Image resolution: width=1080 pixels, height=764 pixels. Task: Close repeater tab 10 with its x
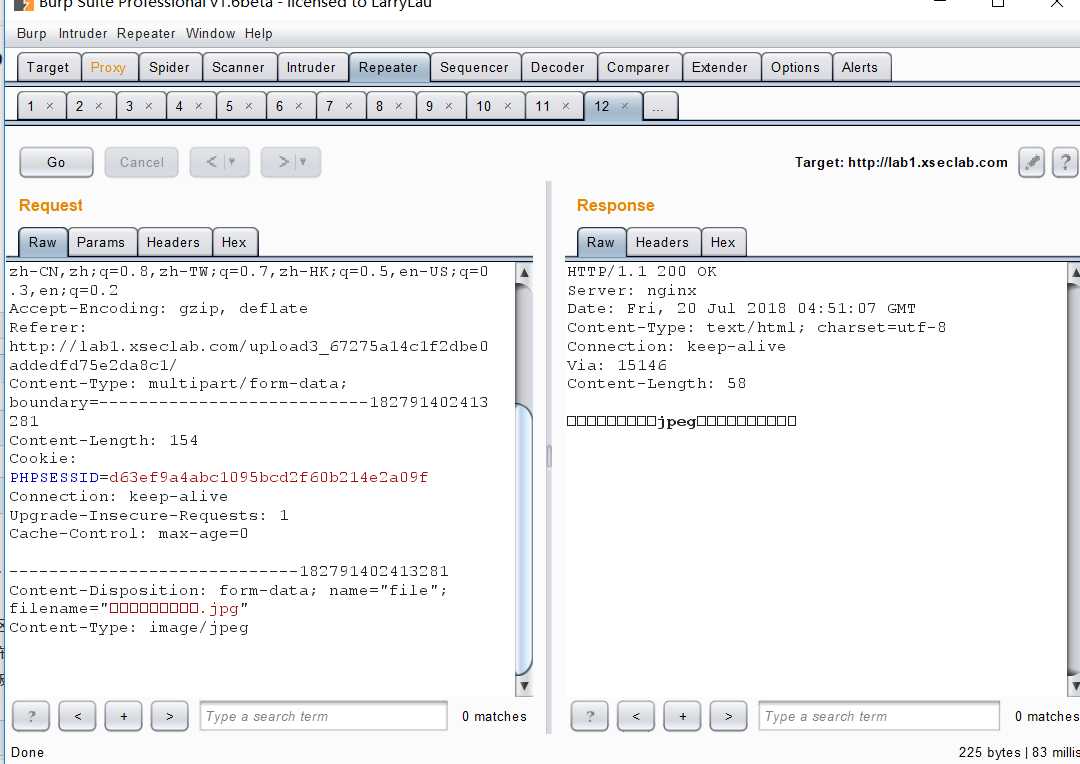point(508,106)
